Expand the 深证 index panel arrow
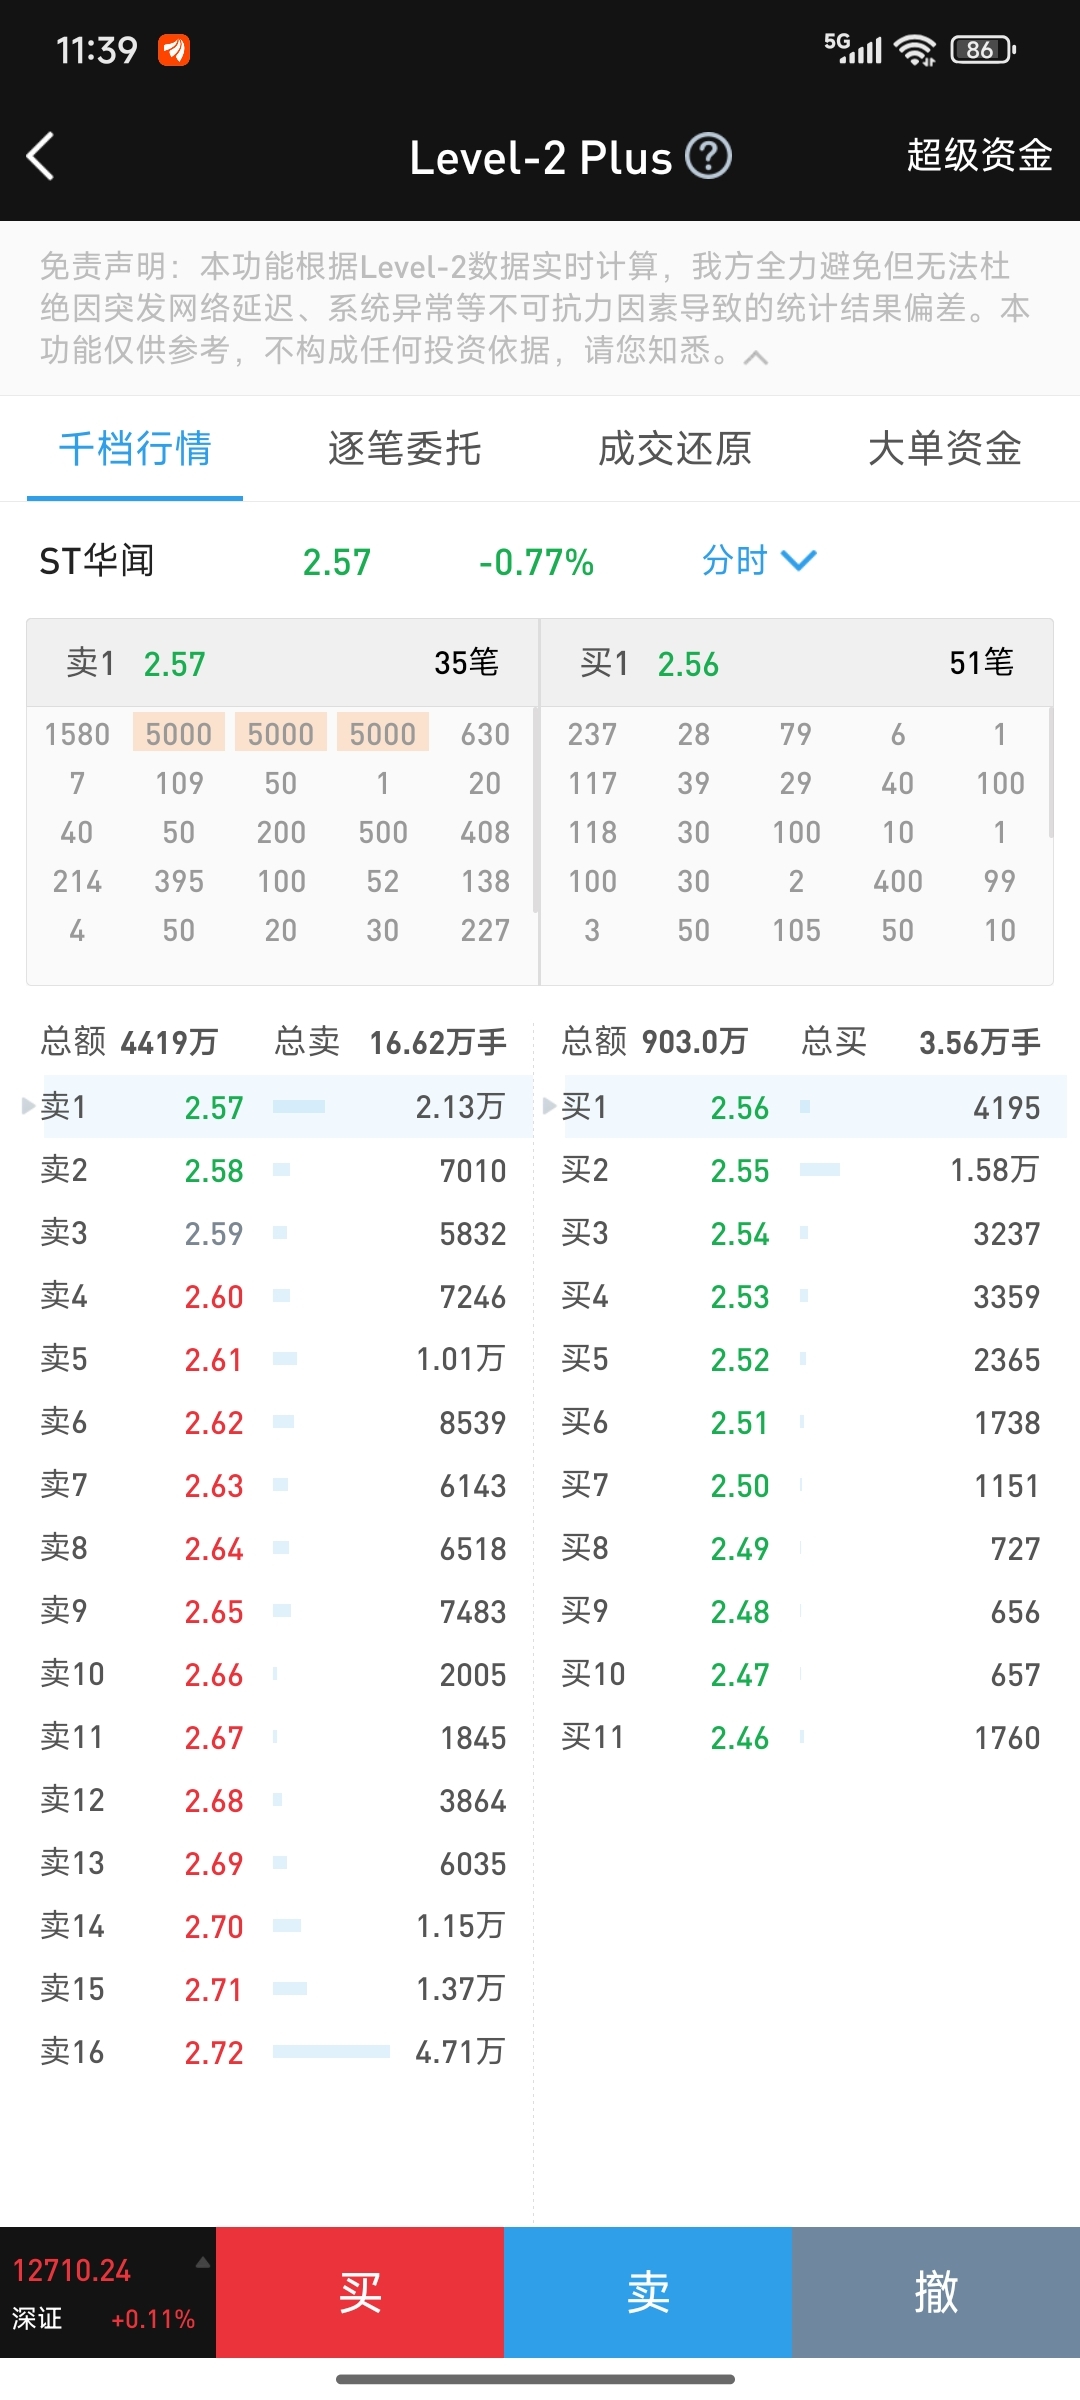The image size is (1080, 2400). 203,2262
